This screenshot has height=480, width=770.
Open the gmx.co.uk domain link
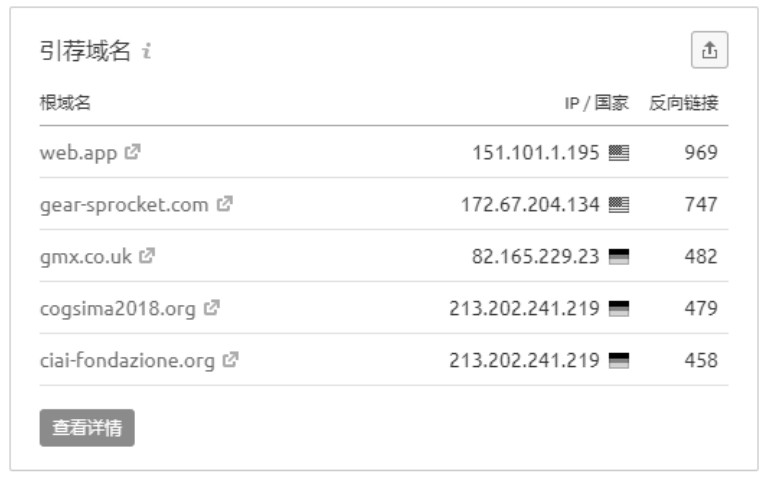point(86,256)
